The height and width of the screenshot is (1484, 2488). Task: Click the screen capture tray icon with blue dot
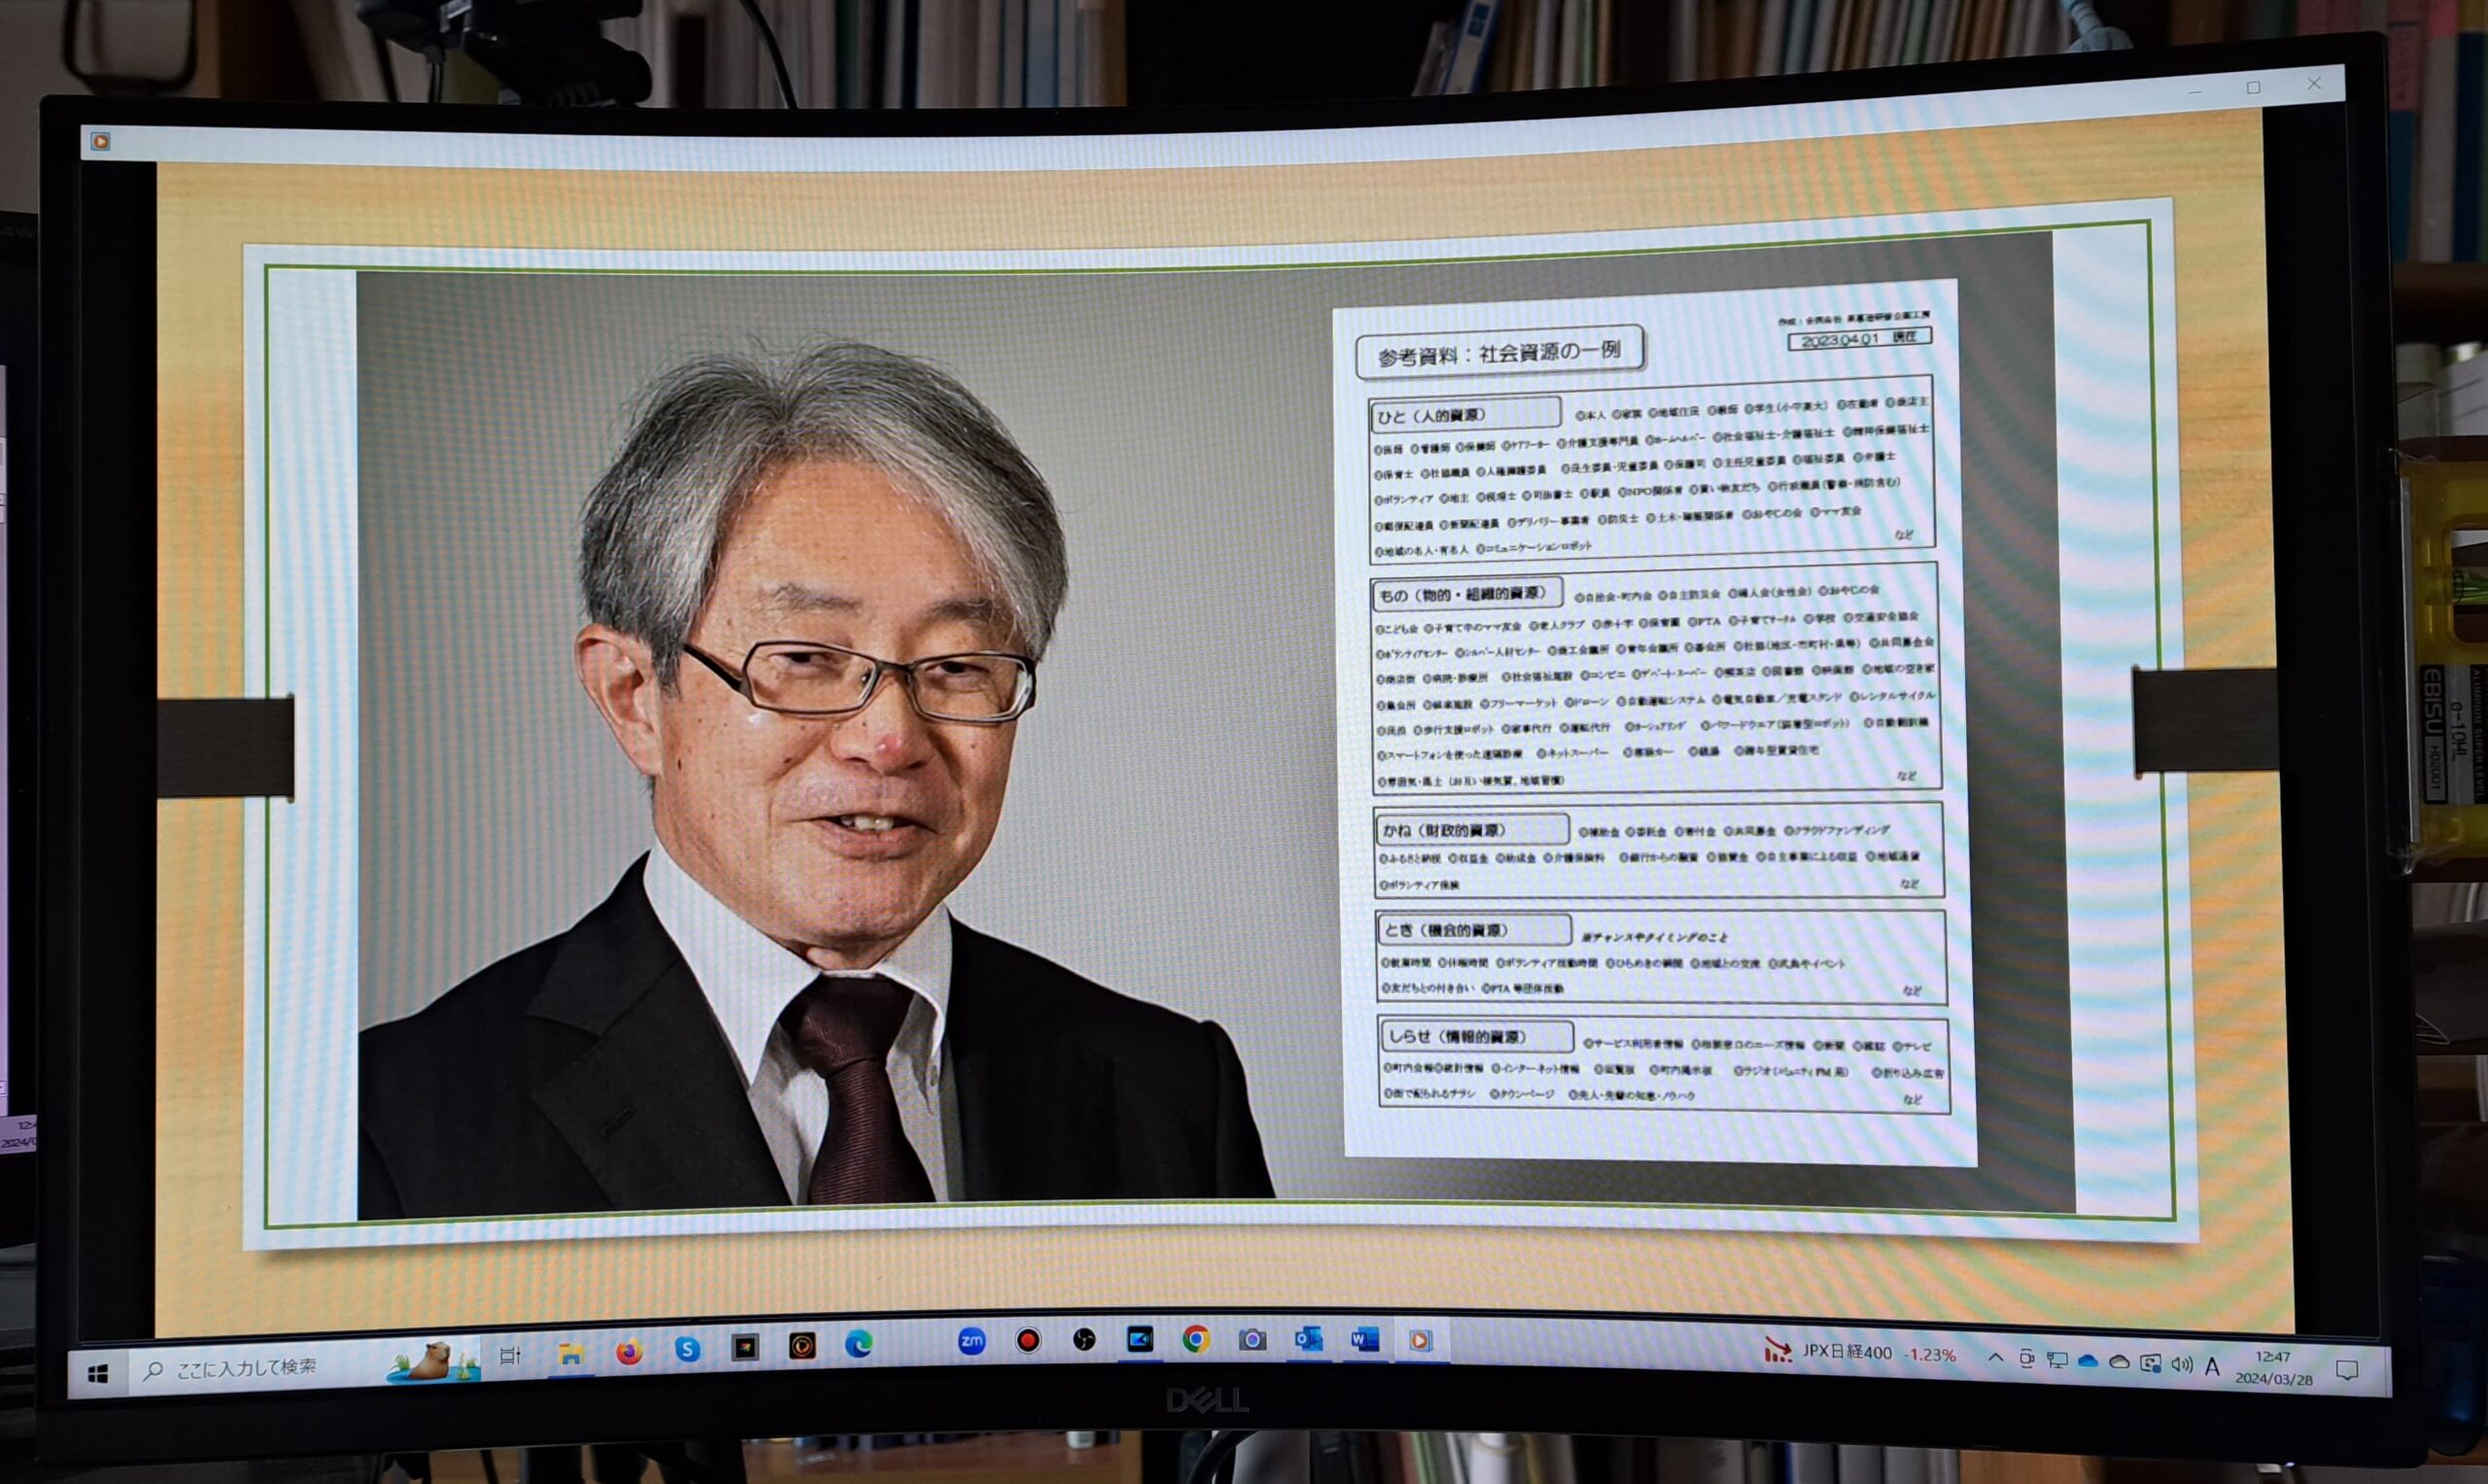click(x=2150, y=1363)
